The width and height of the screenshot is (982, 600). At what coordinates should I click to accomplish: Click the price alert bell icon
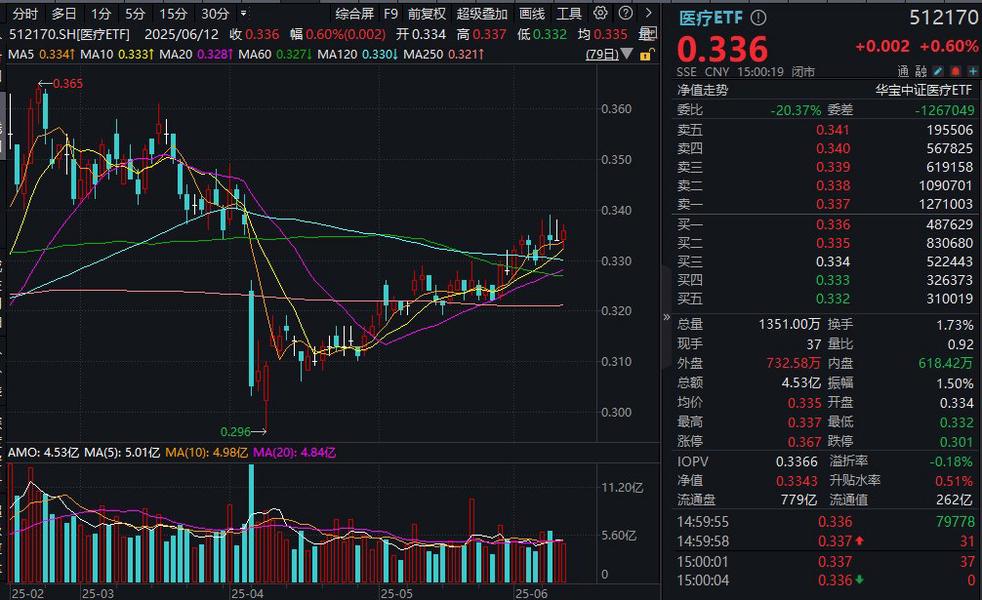(x=955, y=71)
